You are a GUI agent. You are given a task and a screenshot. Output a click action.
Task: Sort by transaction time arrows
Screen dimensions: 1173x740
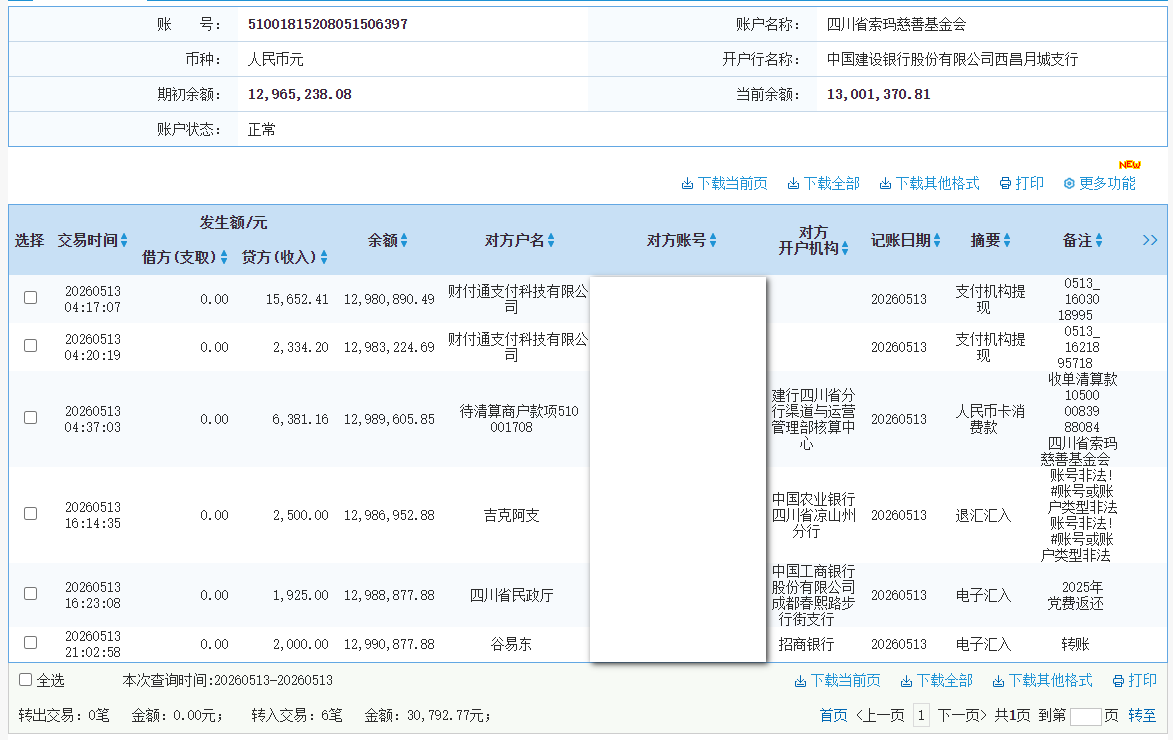[124, 240]
